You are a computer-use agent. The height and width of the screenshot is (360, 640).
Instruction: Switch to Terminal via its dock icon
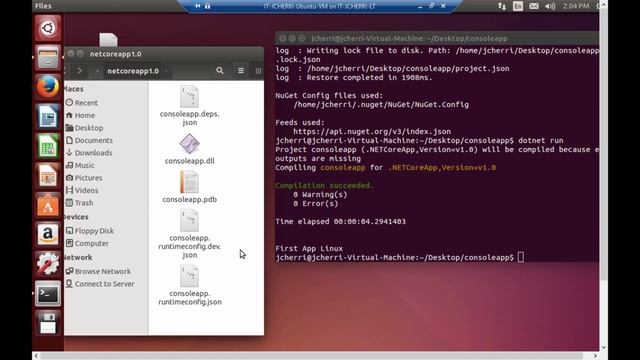pyautogui.click(x=48, y=293)
